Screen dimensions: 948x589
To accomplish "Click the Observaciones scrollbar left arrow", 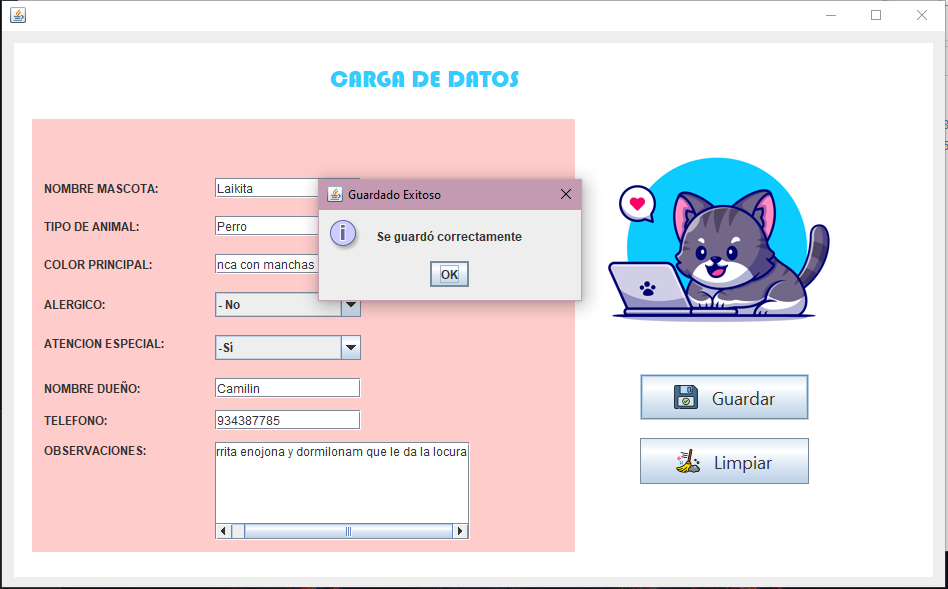I will 223,531.
